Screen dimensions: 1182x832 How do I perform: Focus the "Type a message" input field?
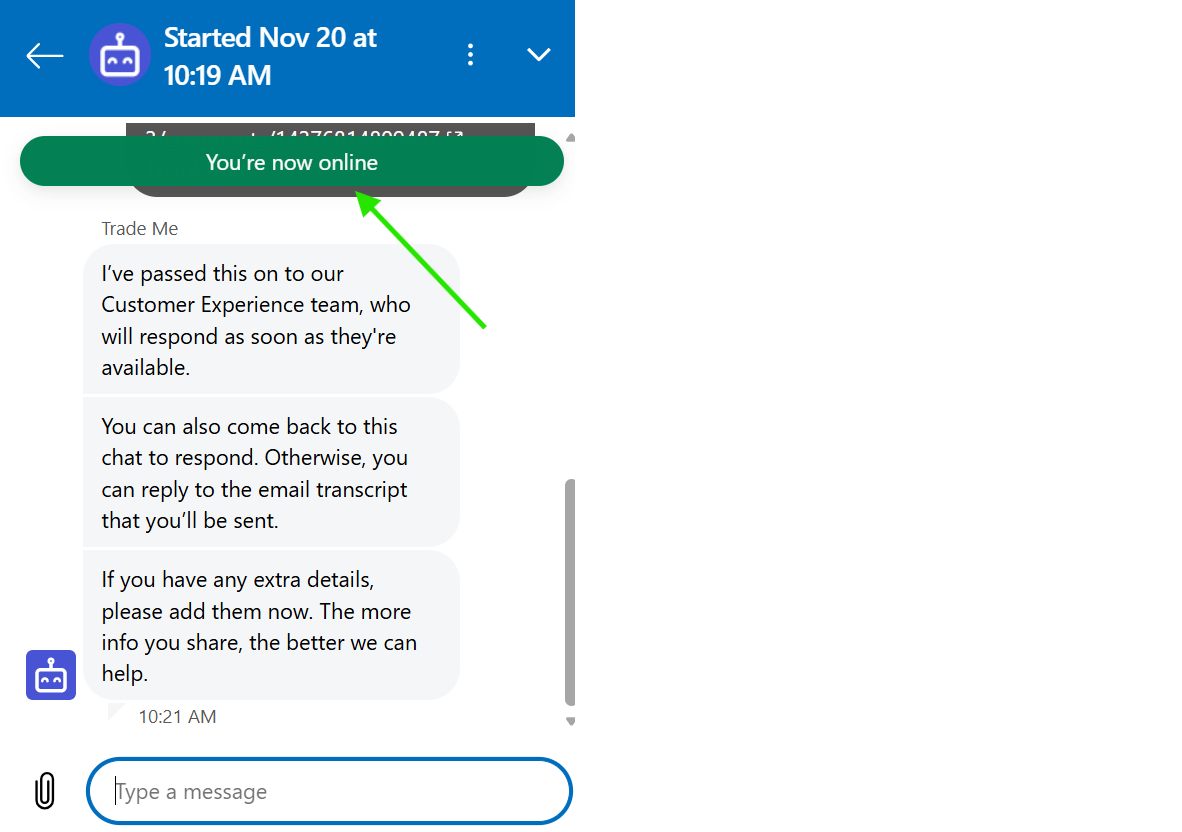click(330, 792)
